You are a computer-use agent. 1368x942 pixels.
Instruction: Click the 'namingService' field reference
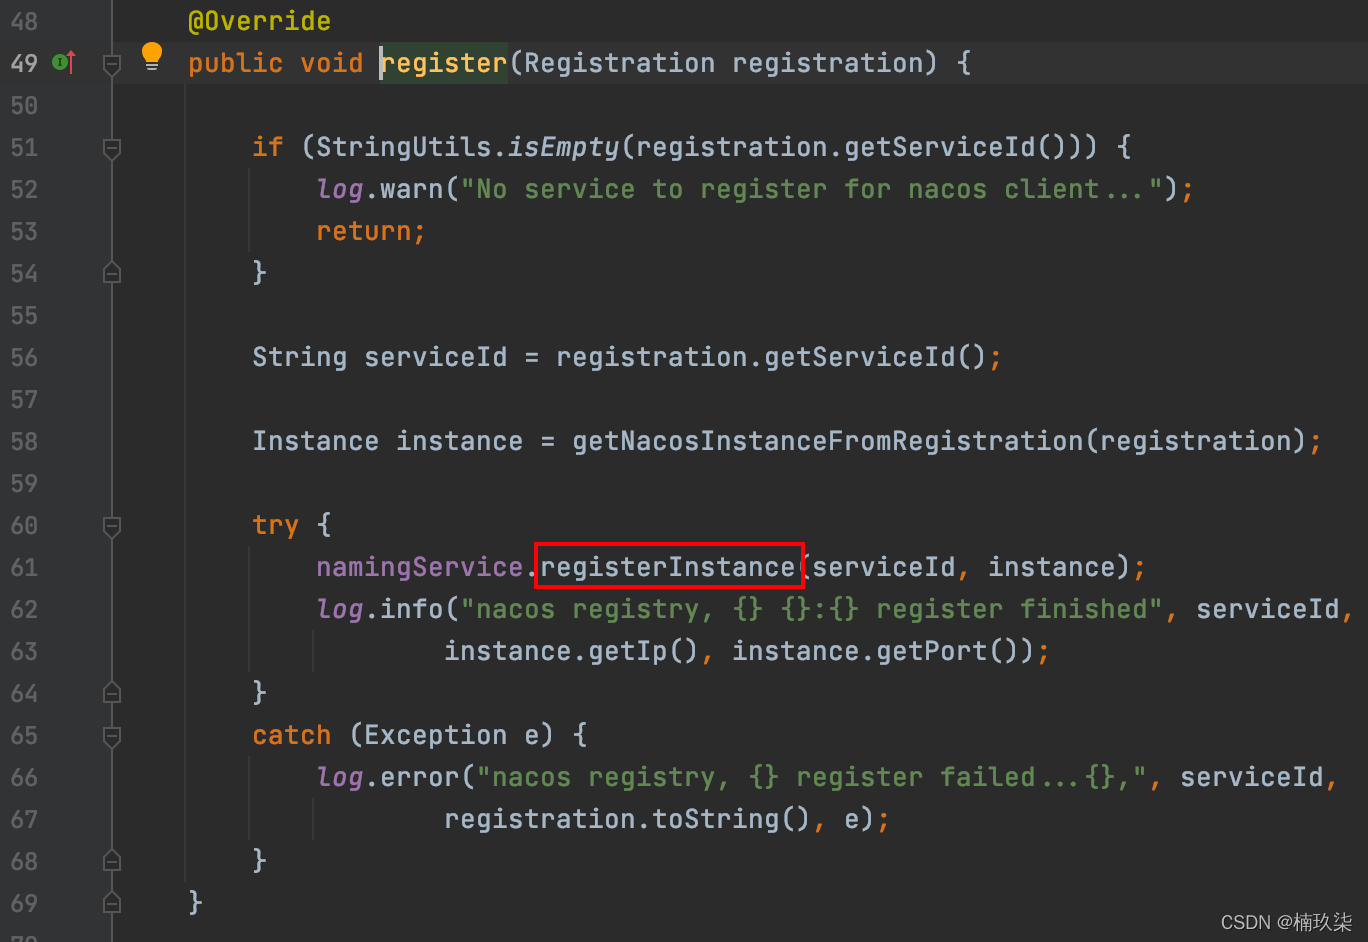click(x=420, y=567)
